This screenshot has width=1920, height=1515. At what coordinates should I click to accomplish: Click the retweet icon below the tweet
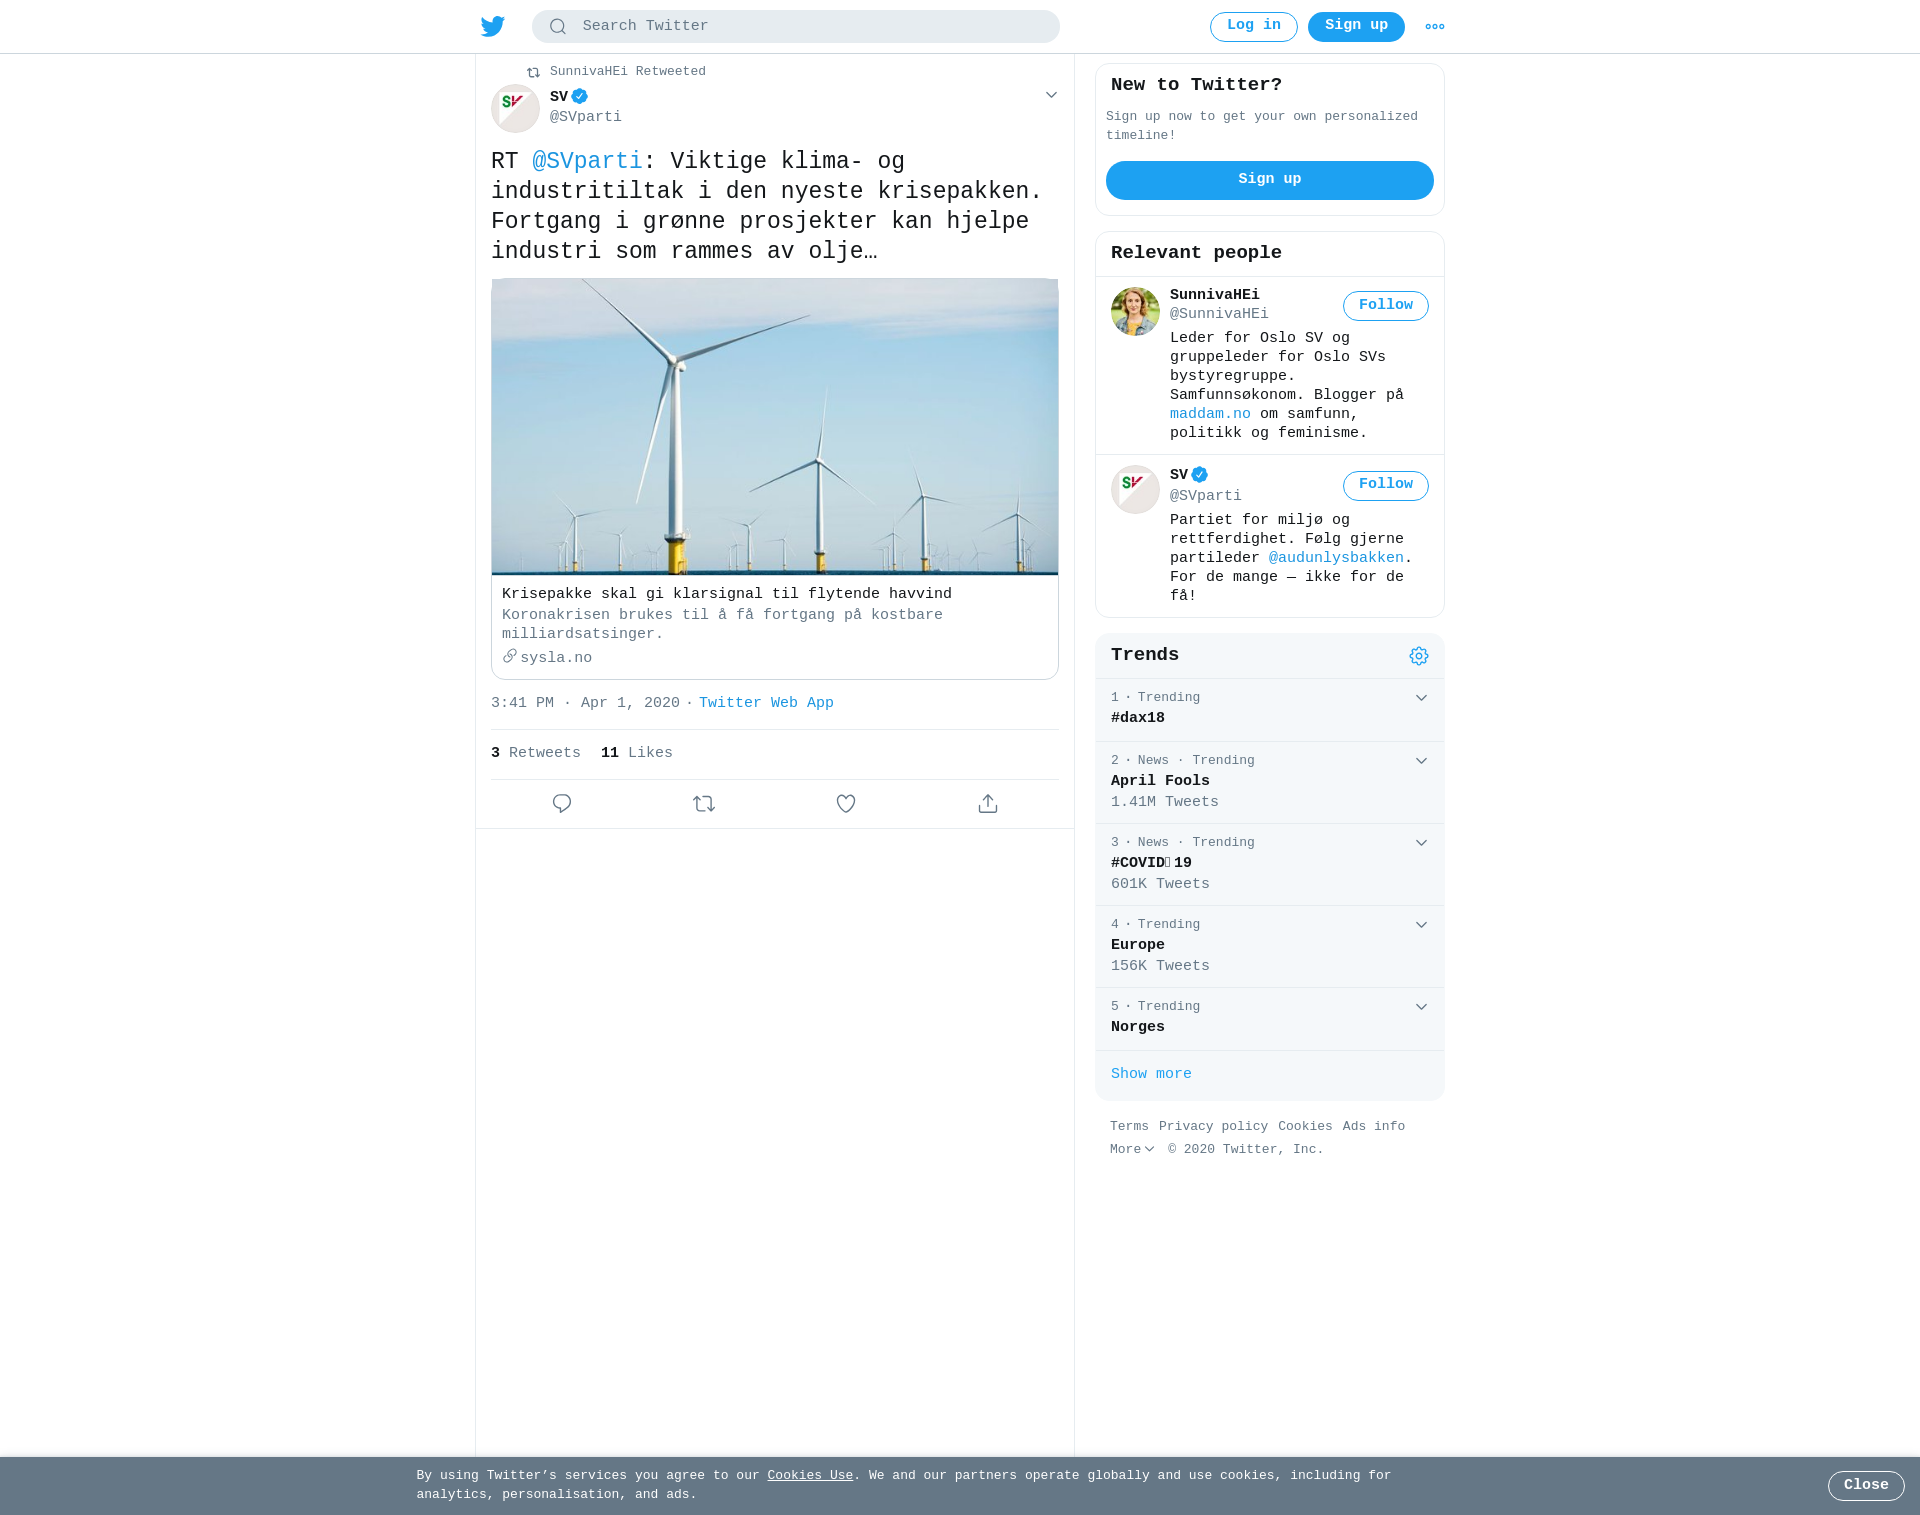tap(704, 804)
